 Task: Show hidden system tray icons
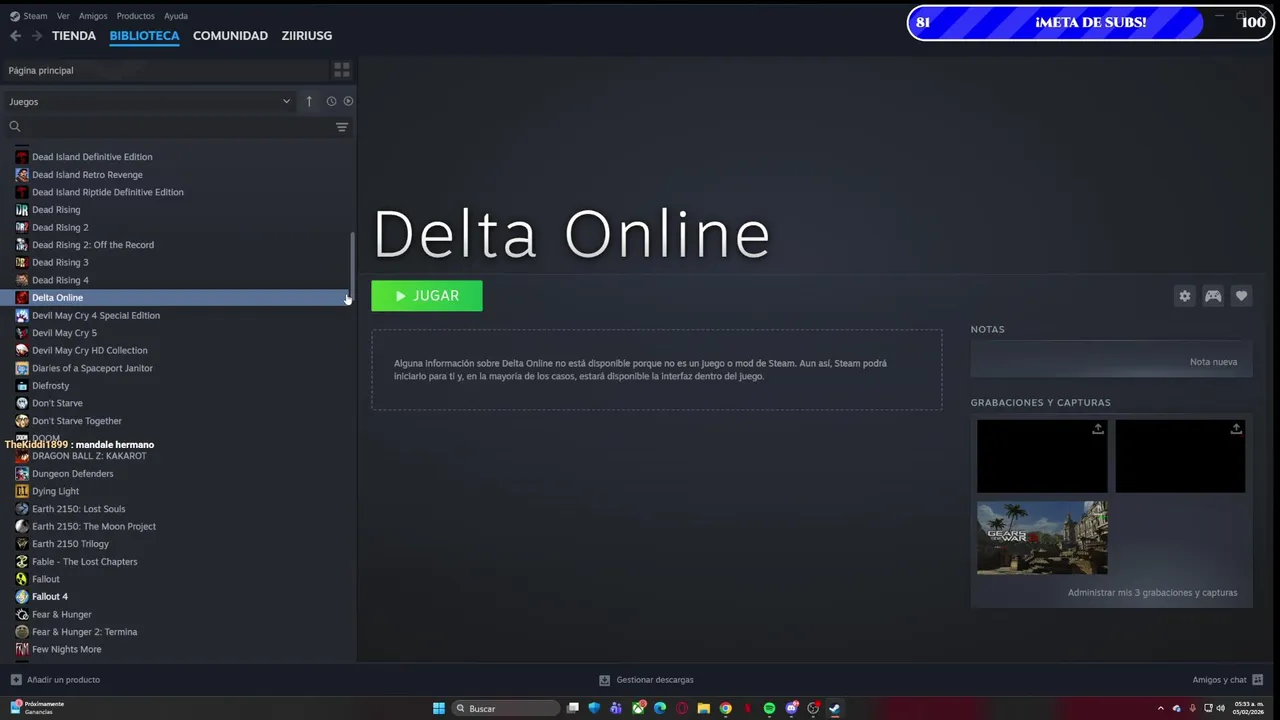[x=1160, y=708]
